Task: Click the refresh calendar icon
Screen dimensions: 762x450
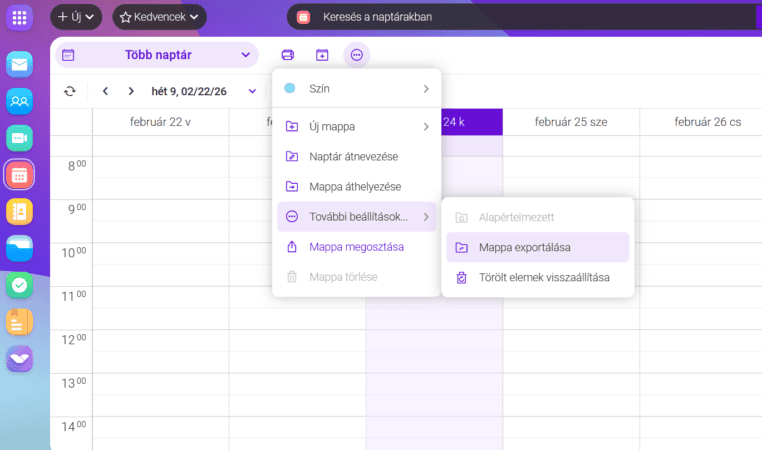Action: (x=69, y=91)
